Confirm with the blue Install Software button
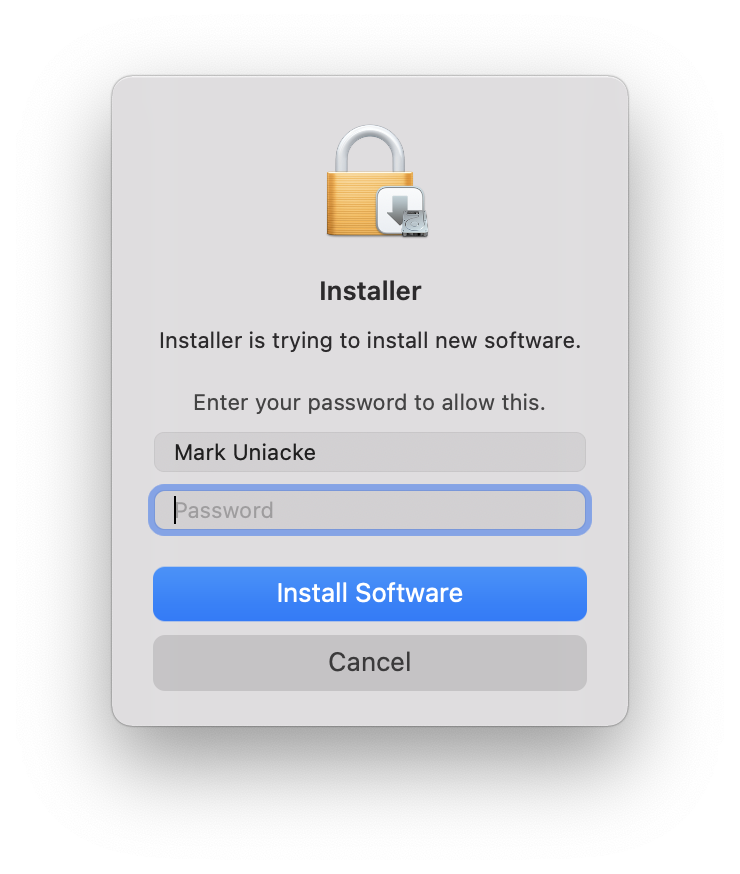The height and width of the screenshot is (874, 740). pos(369,594)
